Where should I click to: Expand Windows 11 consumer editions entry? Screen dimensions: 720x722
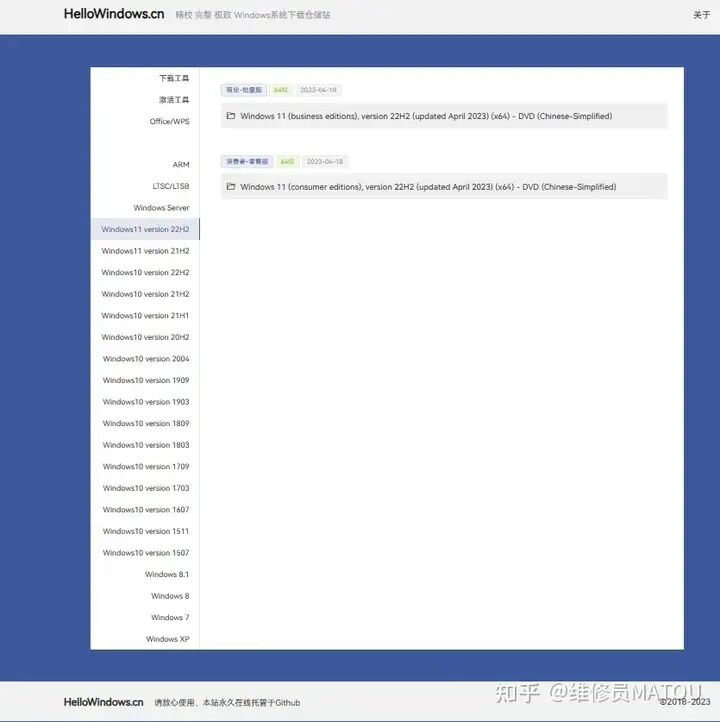point(428,187)
